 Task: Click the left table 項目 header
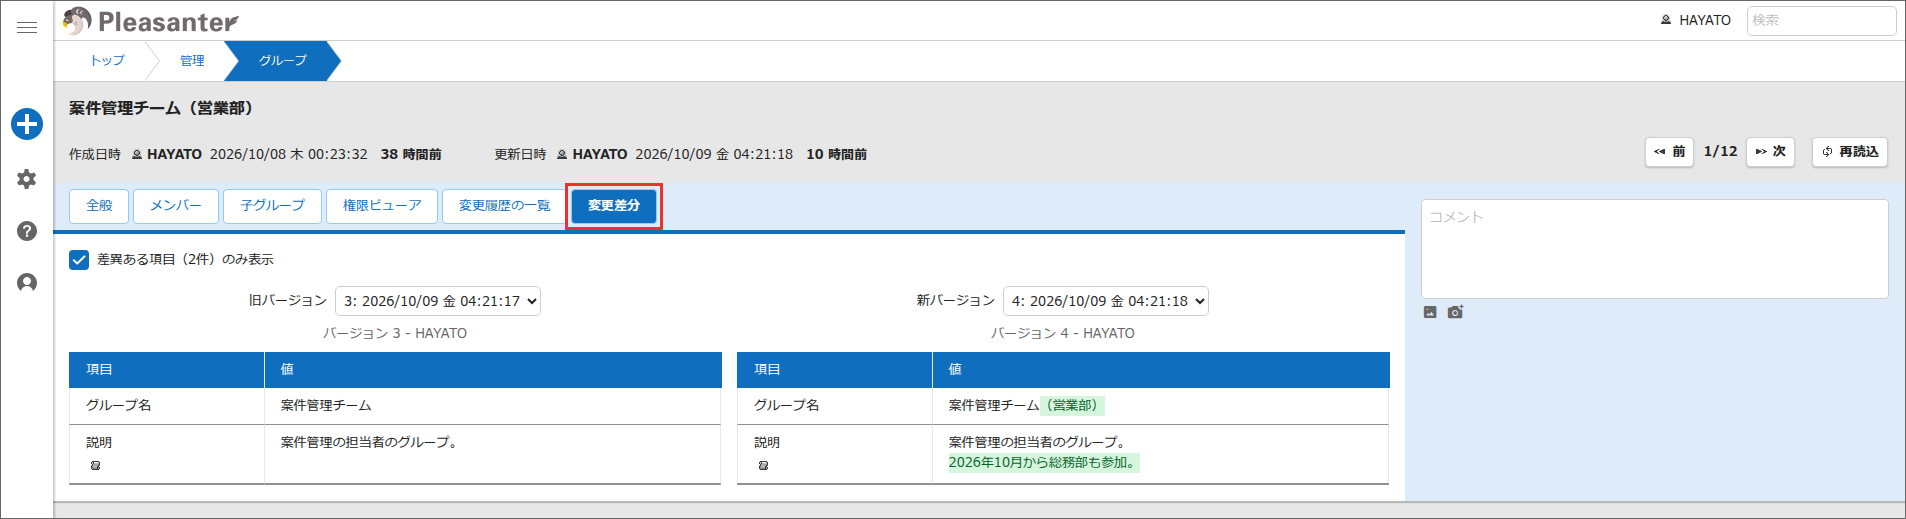point(167,370)
